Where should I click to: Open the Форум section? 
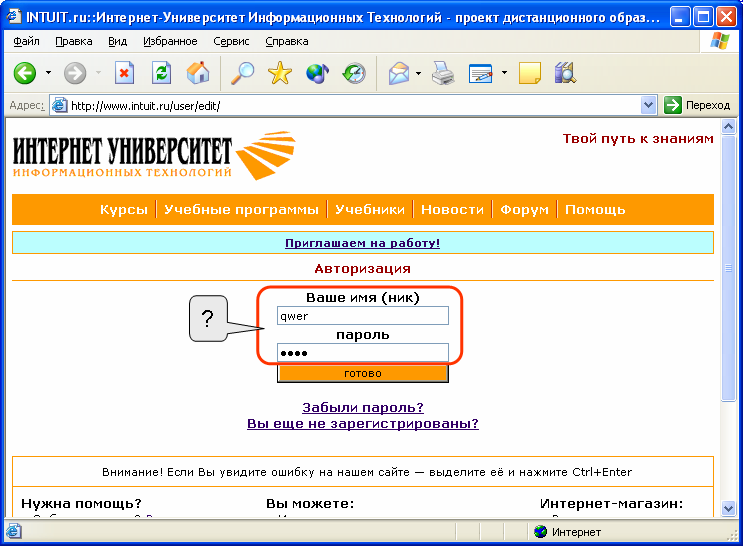pos(524,209)
